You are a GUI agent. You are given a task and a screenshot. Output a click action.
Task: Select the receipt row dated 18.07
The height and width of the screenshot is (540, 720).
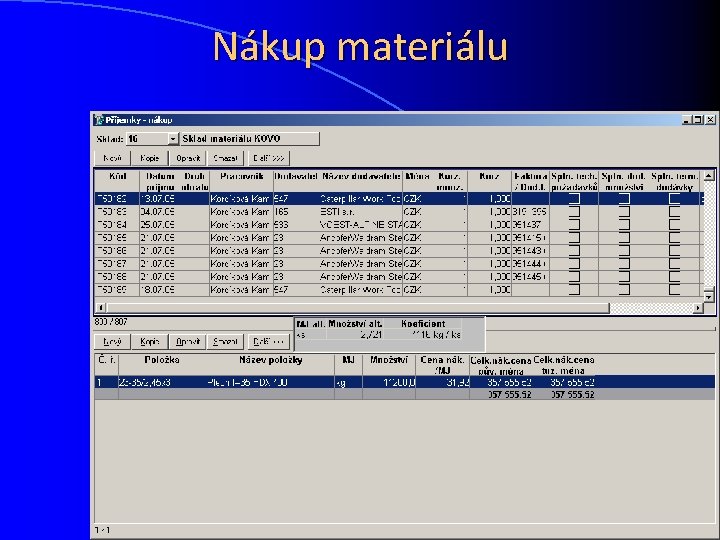(399, 290)
